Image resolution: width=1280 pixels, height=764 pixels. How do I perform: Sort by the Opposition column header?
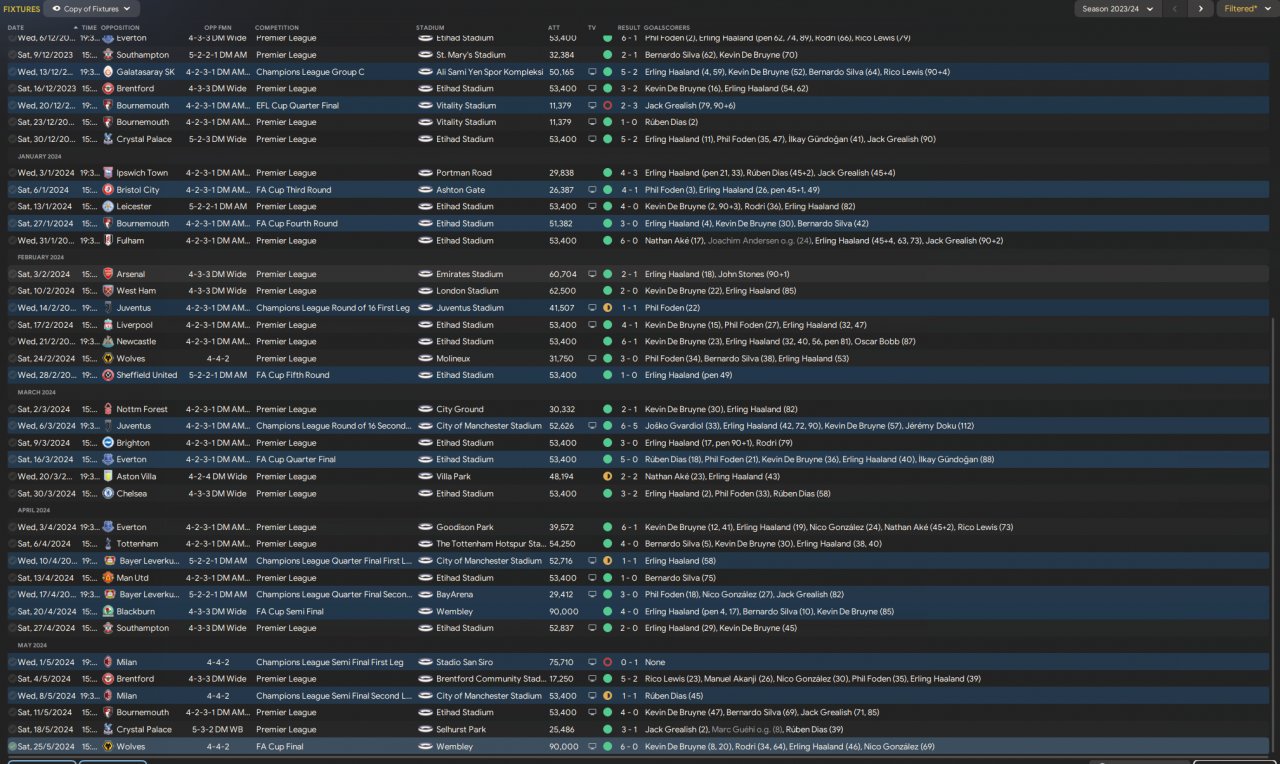[121, 27]
